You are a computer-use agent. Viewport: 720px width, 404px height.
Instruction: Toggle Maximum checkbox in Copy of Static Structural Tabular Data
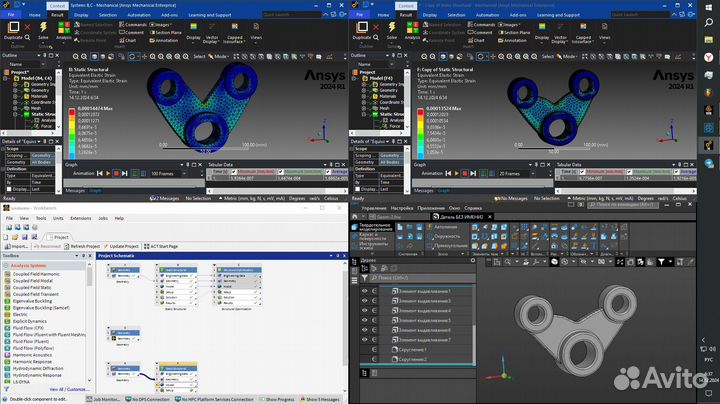pos(629,172)
